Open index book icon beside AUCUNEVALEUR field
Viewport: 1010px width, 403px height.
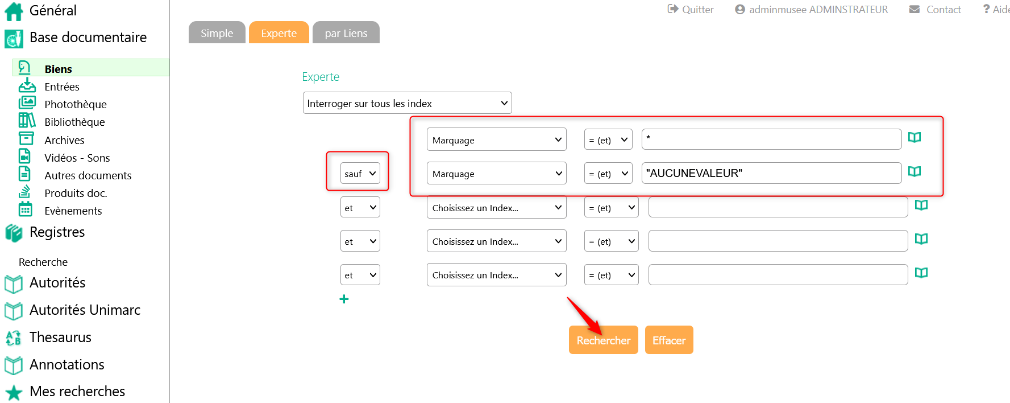(x=914, y=172)
